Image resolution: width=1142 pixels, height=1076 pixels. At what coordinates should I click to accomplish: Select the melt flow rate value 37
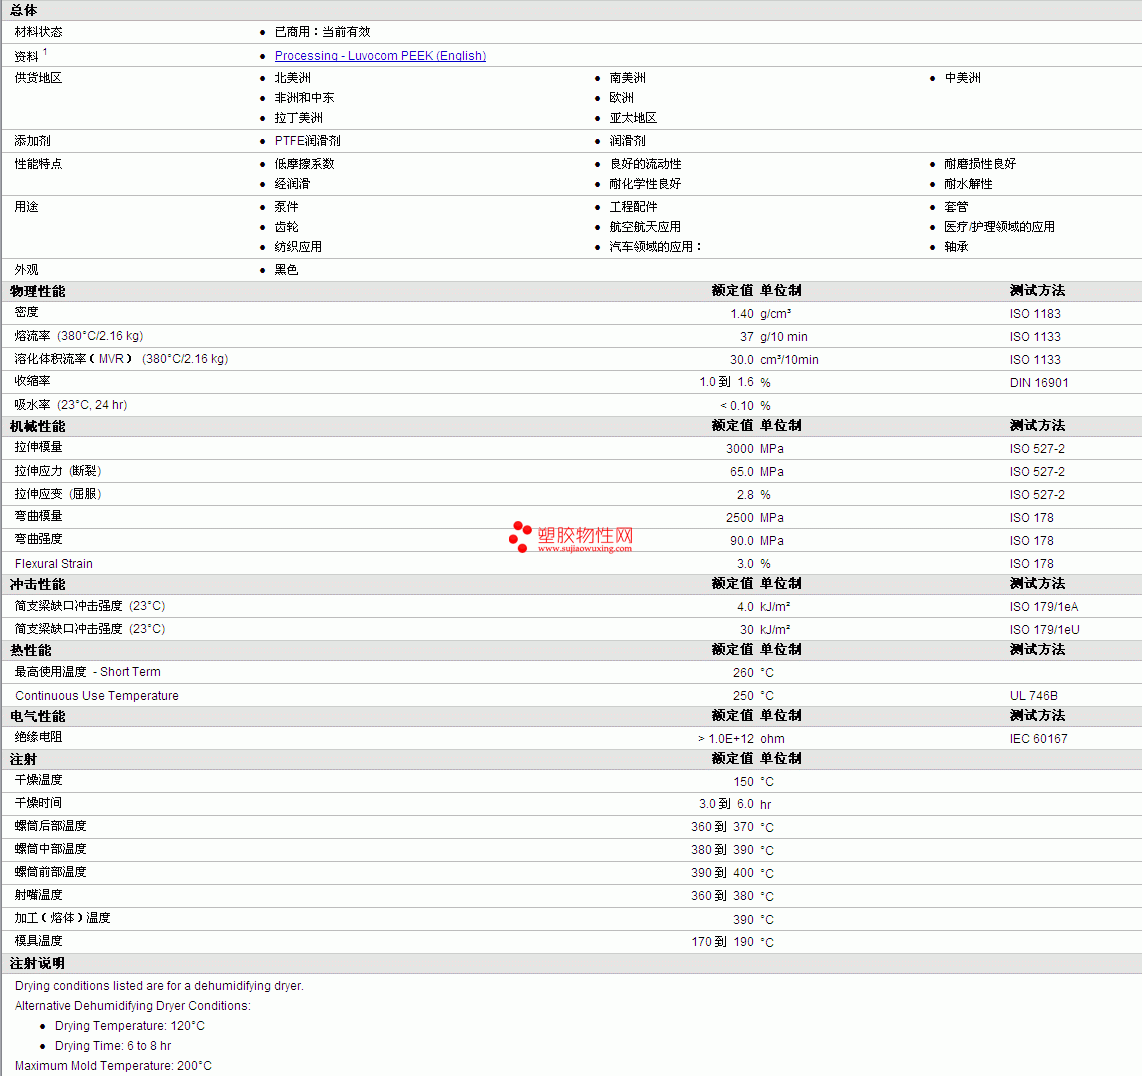tap(747, 337)
